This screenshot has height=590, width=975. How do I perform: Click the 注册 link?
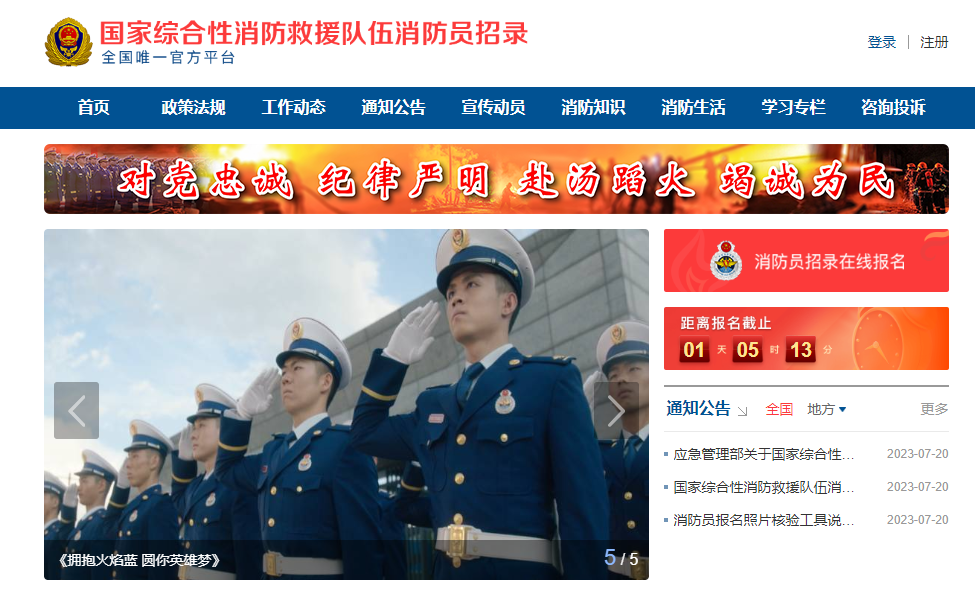pyautogui.click(x=934, y=42)
